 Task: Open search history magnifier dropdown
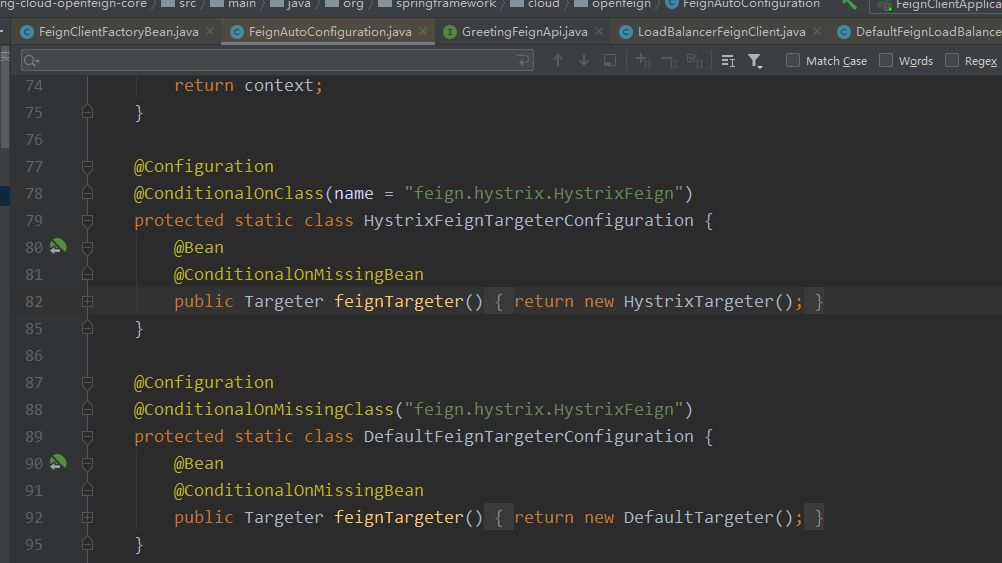31,61
